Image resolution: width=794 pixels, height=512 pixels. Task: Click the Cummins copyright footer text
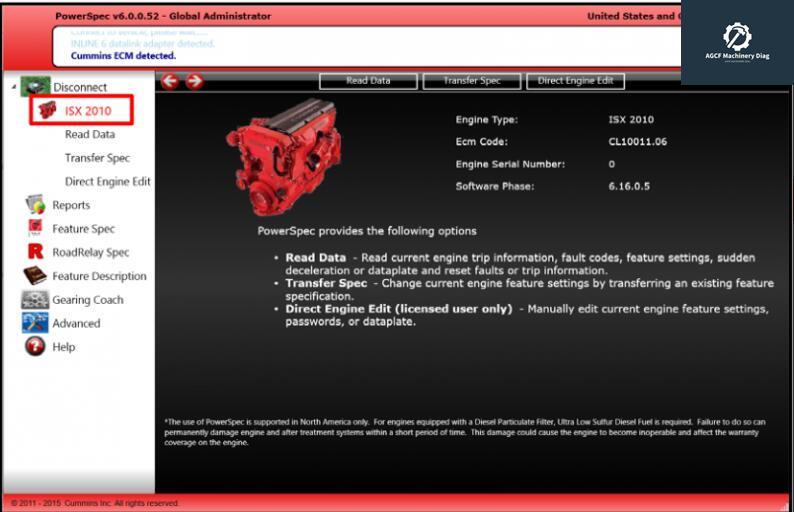pos(95,503)
